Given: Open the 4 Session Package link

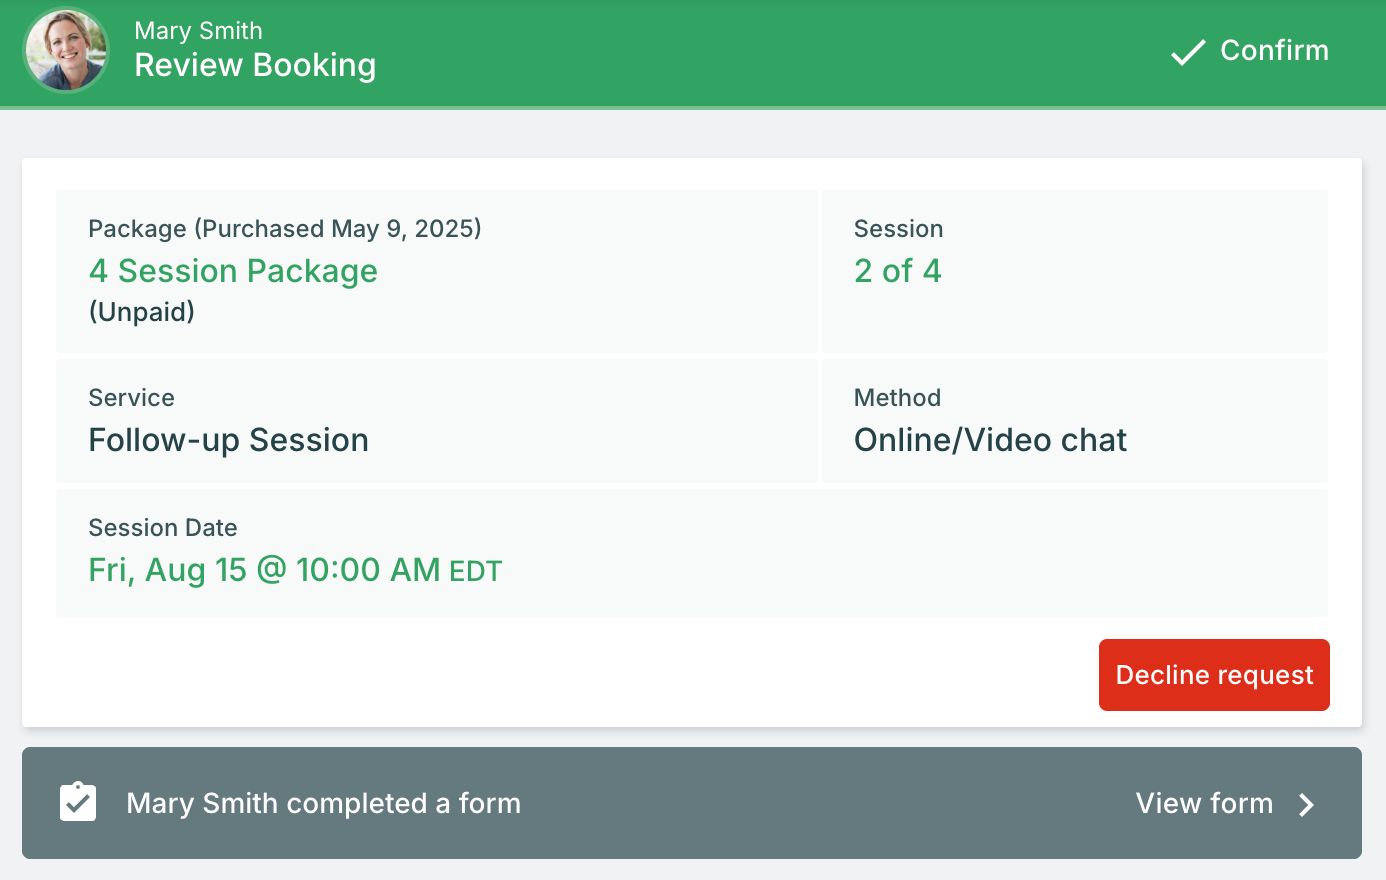Looking at the screenshot, I should point(233,271).
